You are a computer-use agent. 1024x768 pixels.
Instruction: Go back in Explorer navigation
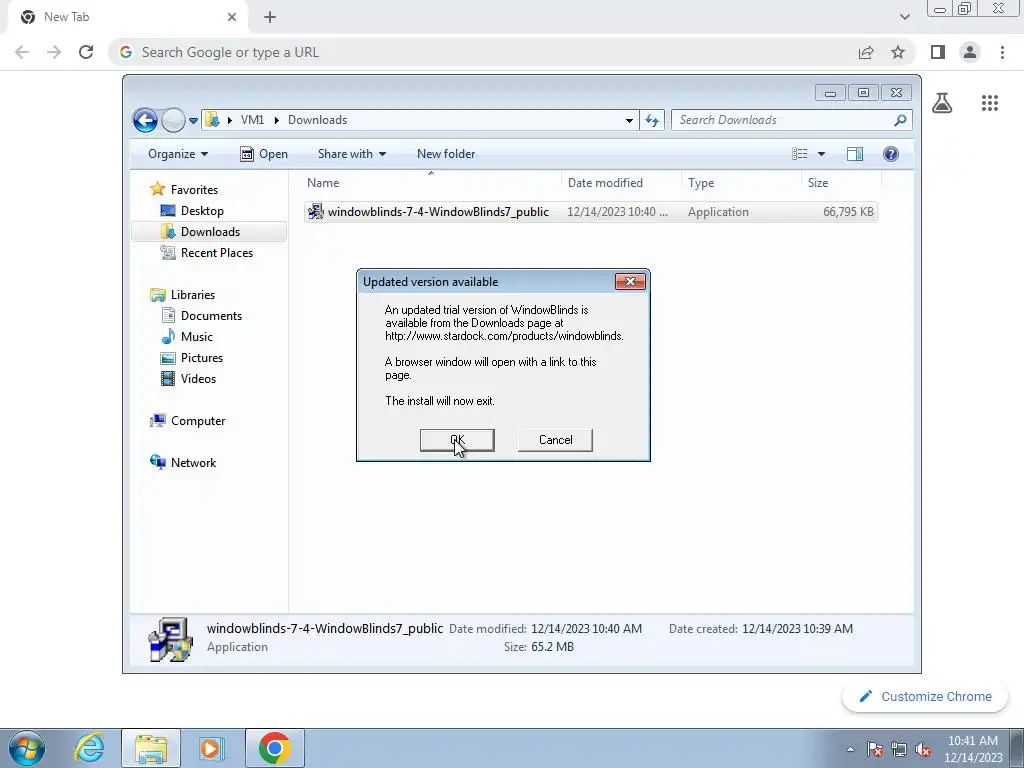pos(145,120)
